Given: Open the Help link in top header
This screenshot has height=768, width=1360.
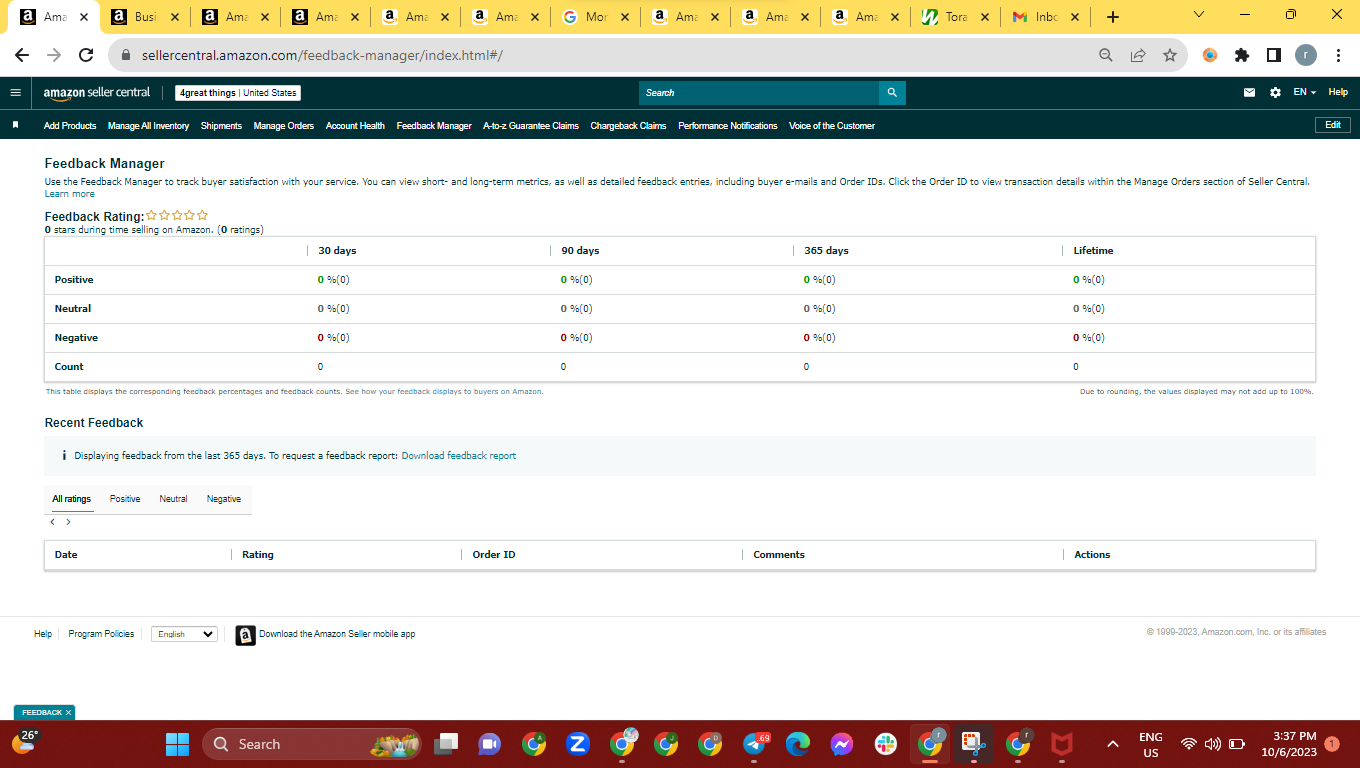Looking at the screenshot, I should [x=1338, y=93].
